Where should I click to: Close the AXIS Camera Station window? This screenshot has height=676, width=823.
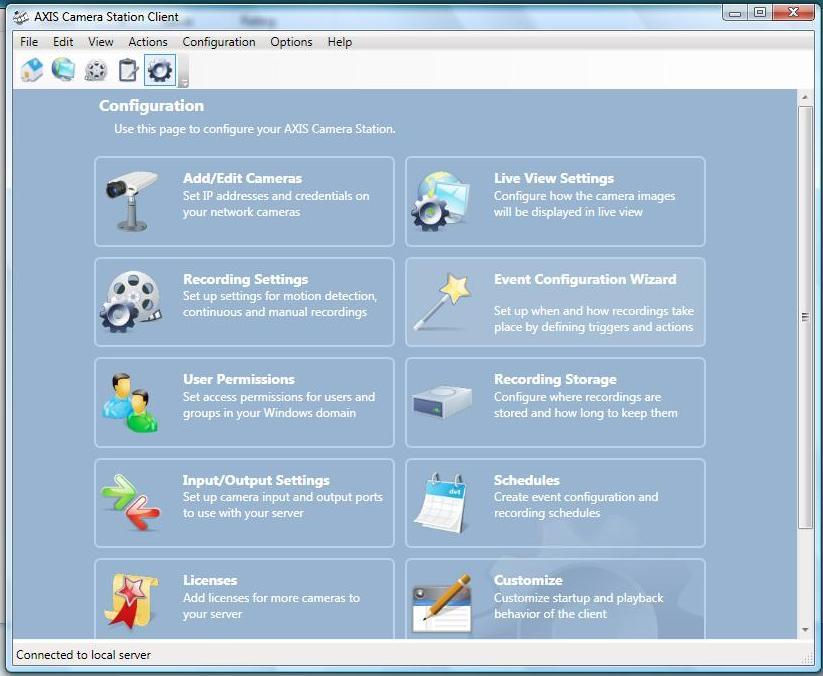(x=793, y=12)
